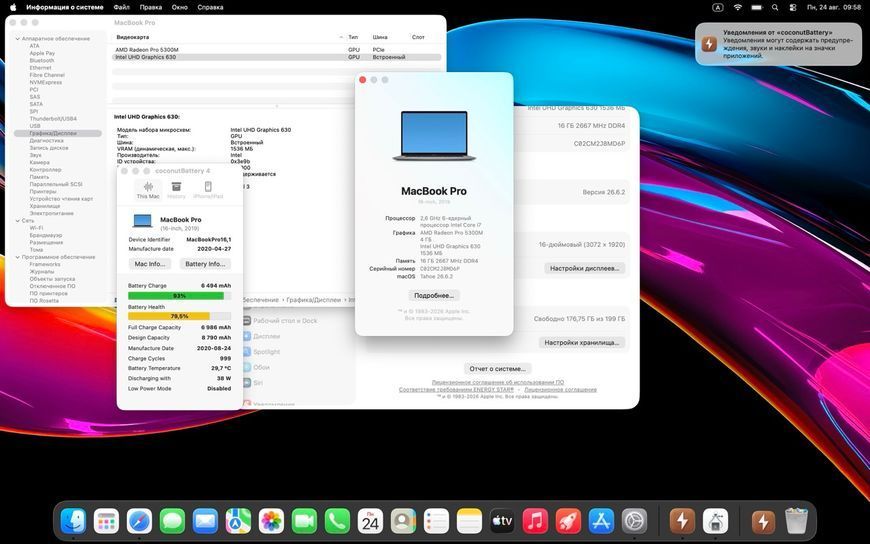Open the Правка menu
This screenshot has width=870, height=544.
point(151,7)
